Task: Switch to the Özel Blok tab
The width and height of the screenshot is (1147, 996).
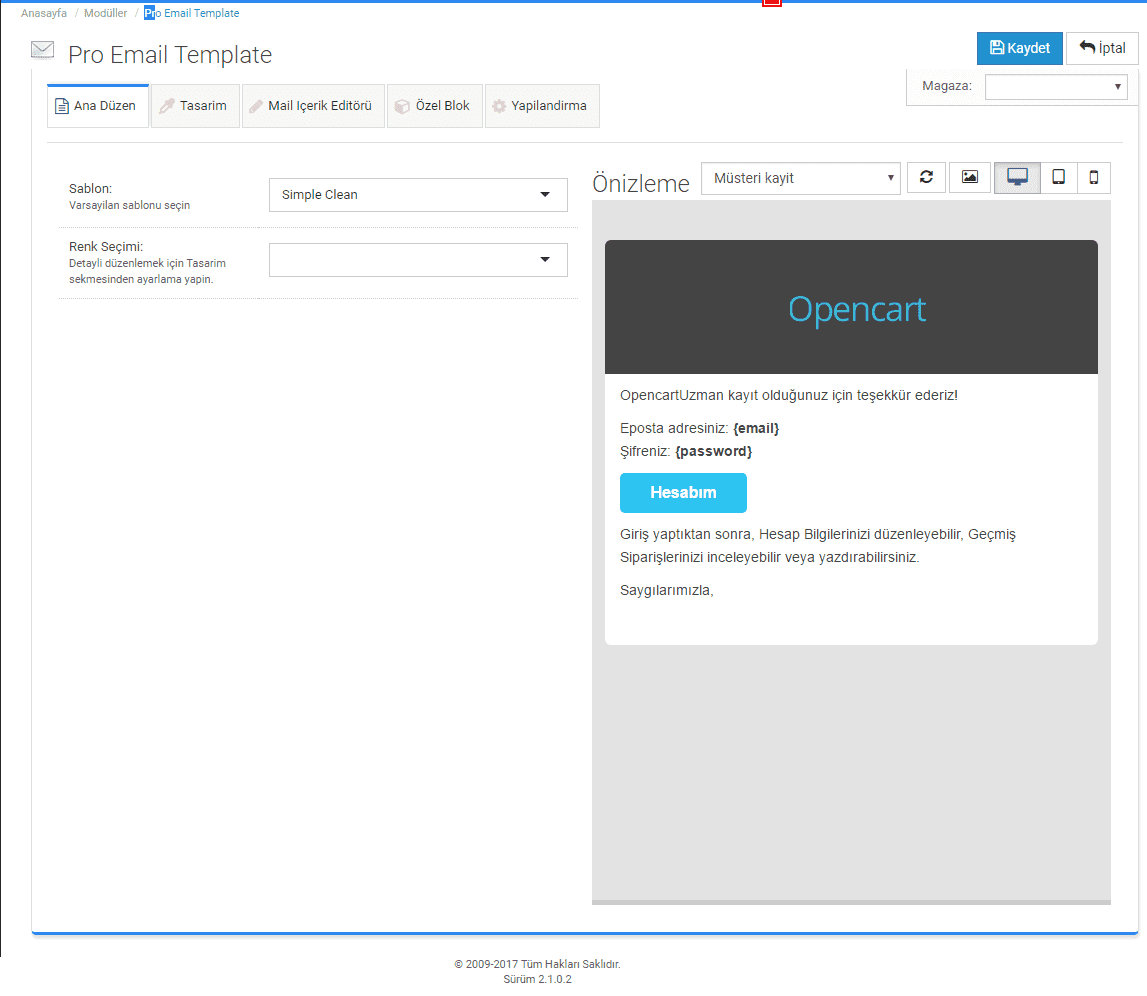Action: click(435, 106)
